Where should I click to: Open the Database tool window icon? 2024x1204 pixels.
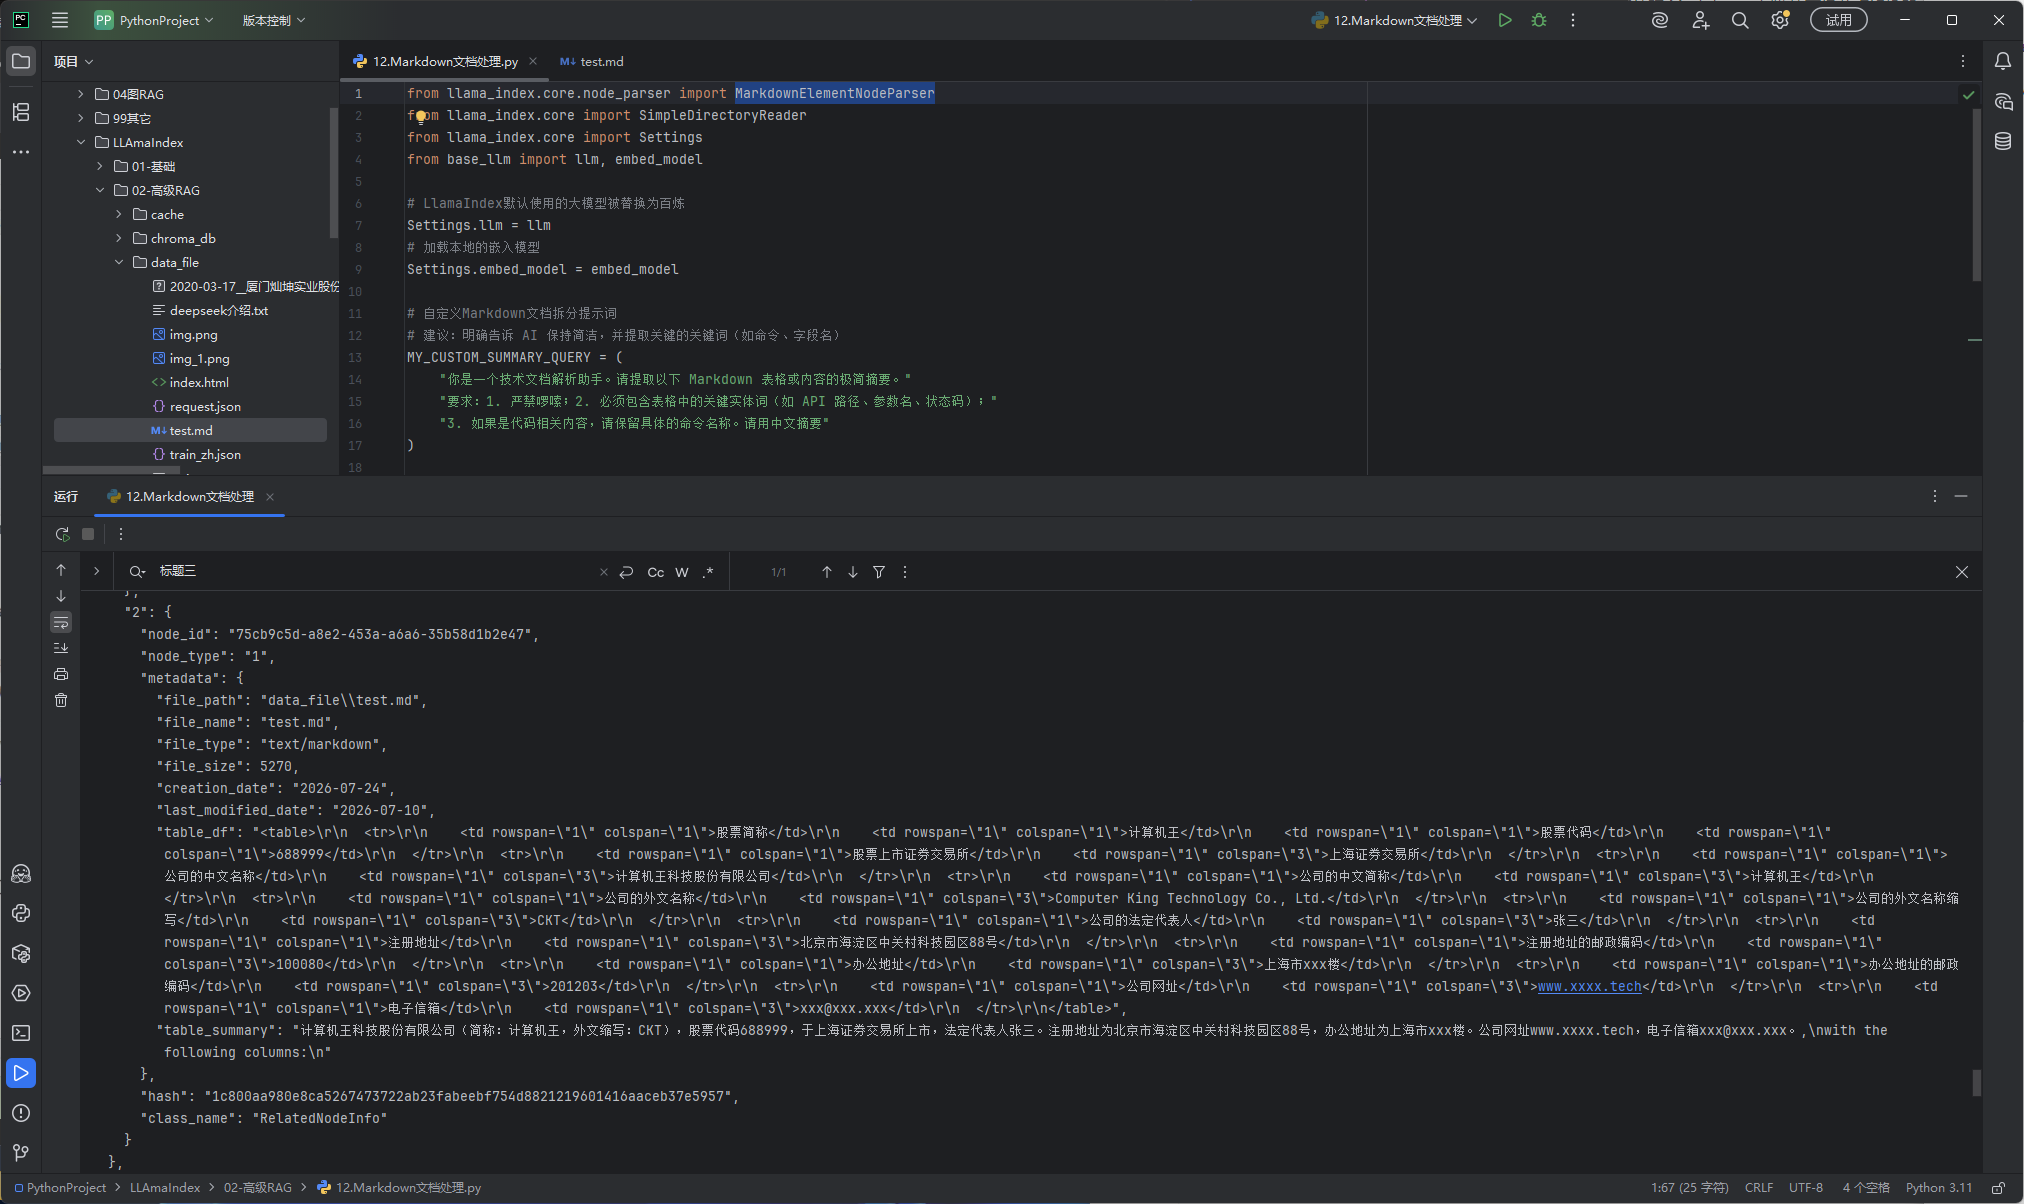tap(2003, 141)
